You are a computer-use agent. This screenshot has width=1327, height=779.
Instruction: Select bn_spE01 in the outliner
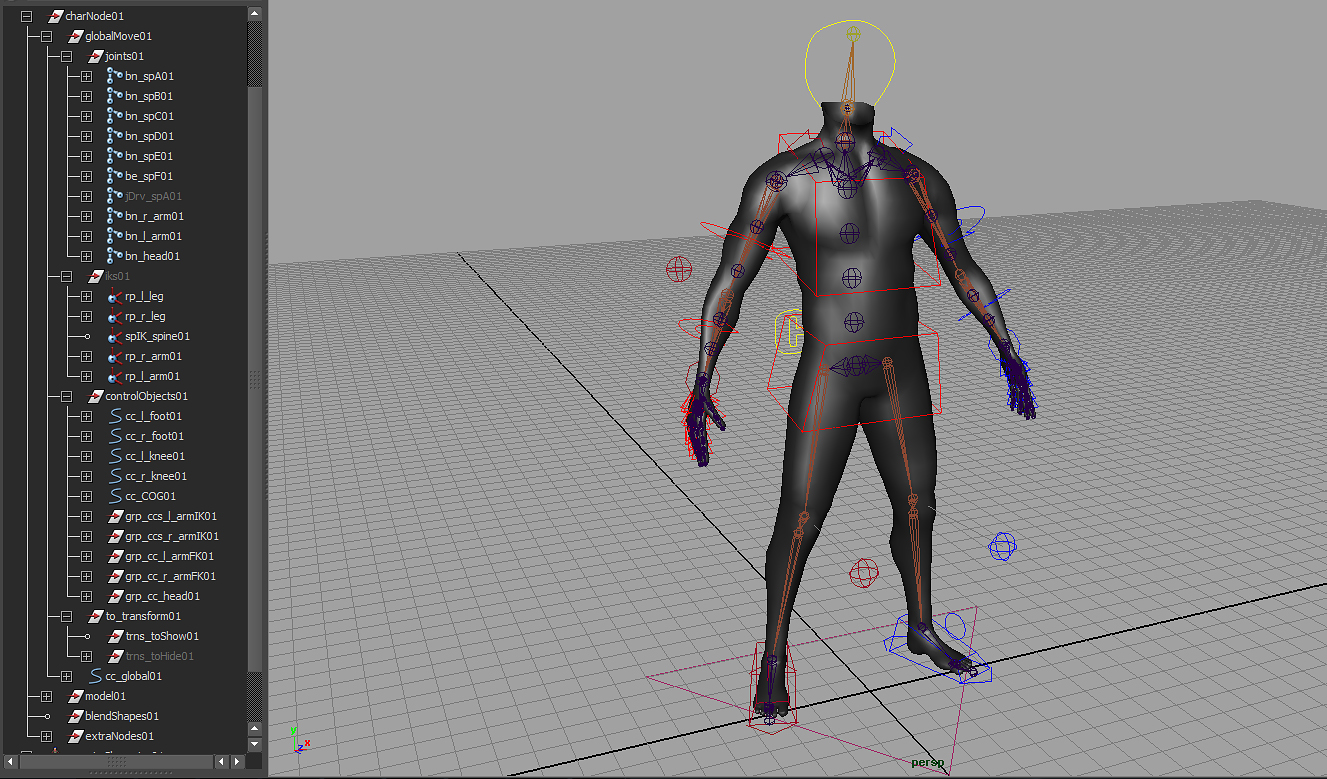point(149,156)
